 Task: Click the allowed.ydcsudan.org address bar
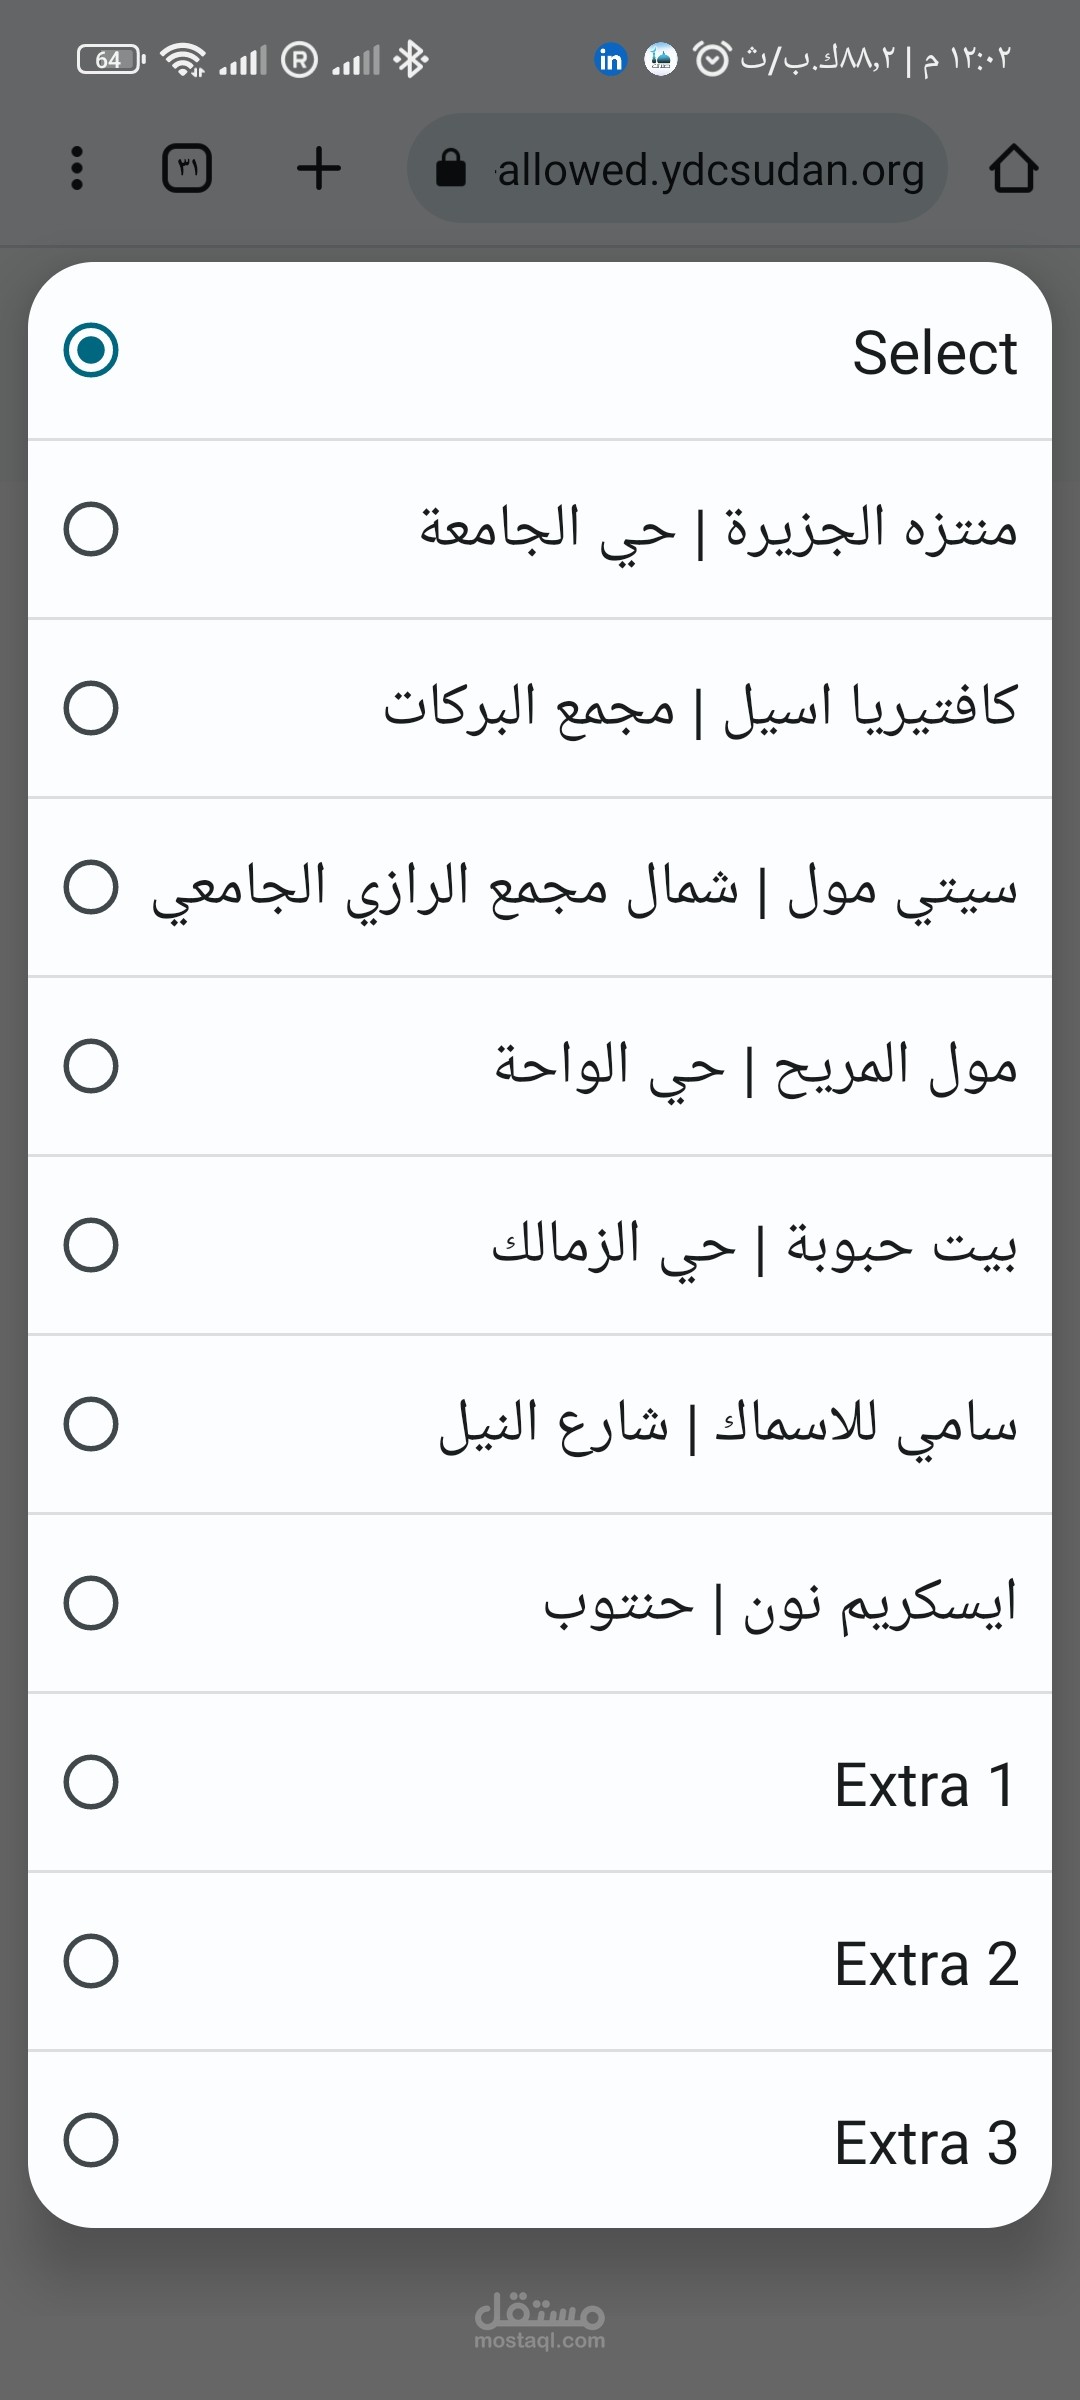tap(710, 170)
